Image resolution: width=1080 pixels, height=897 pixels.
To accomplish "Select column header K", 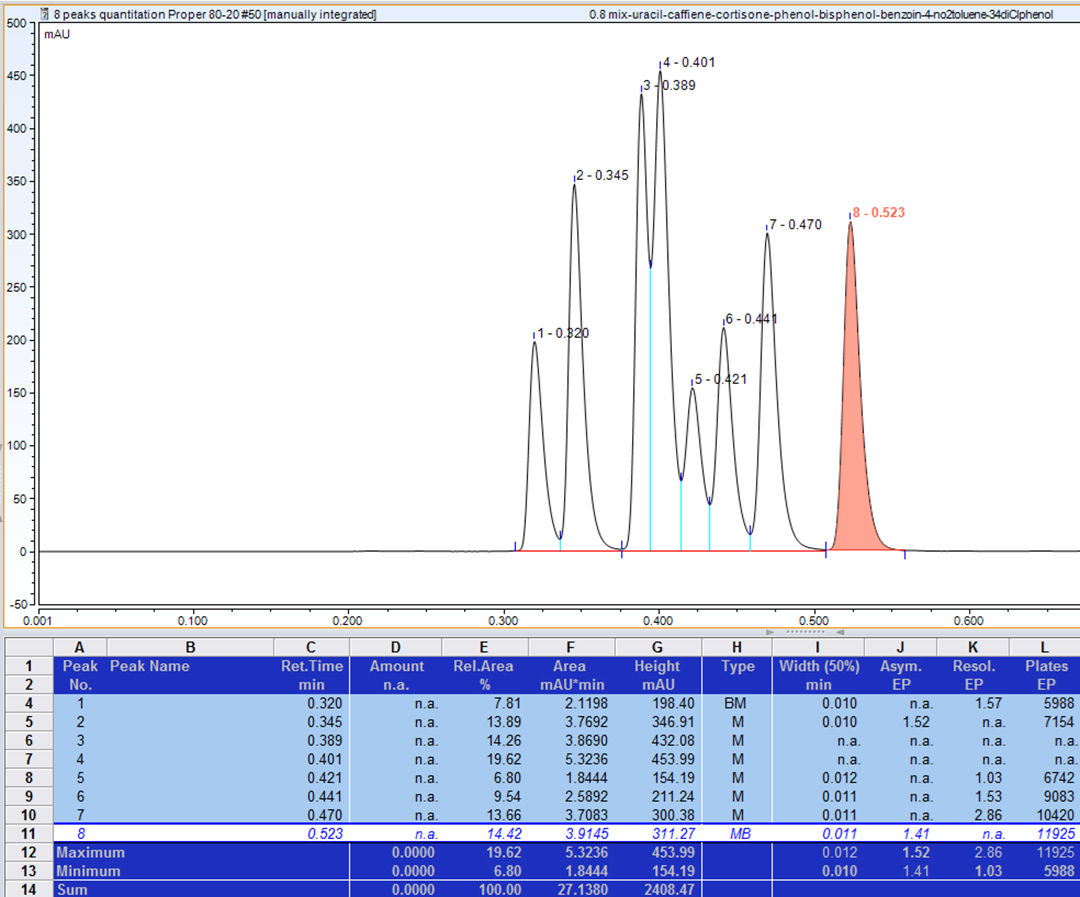I will tap(973, 648).
